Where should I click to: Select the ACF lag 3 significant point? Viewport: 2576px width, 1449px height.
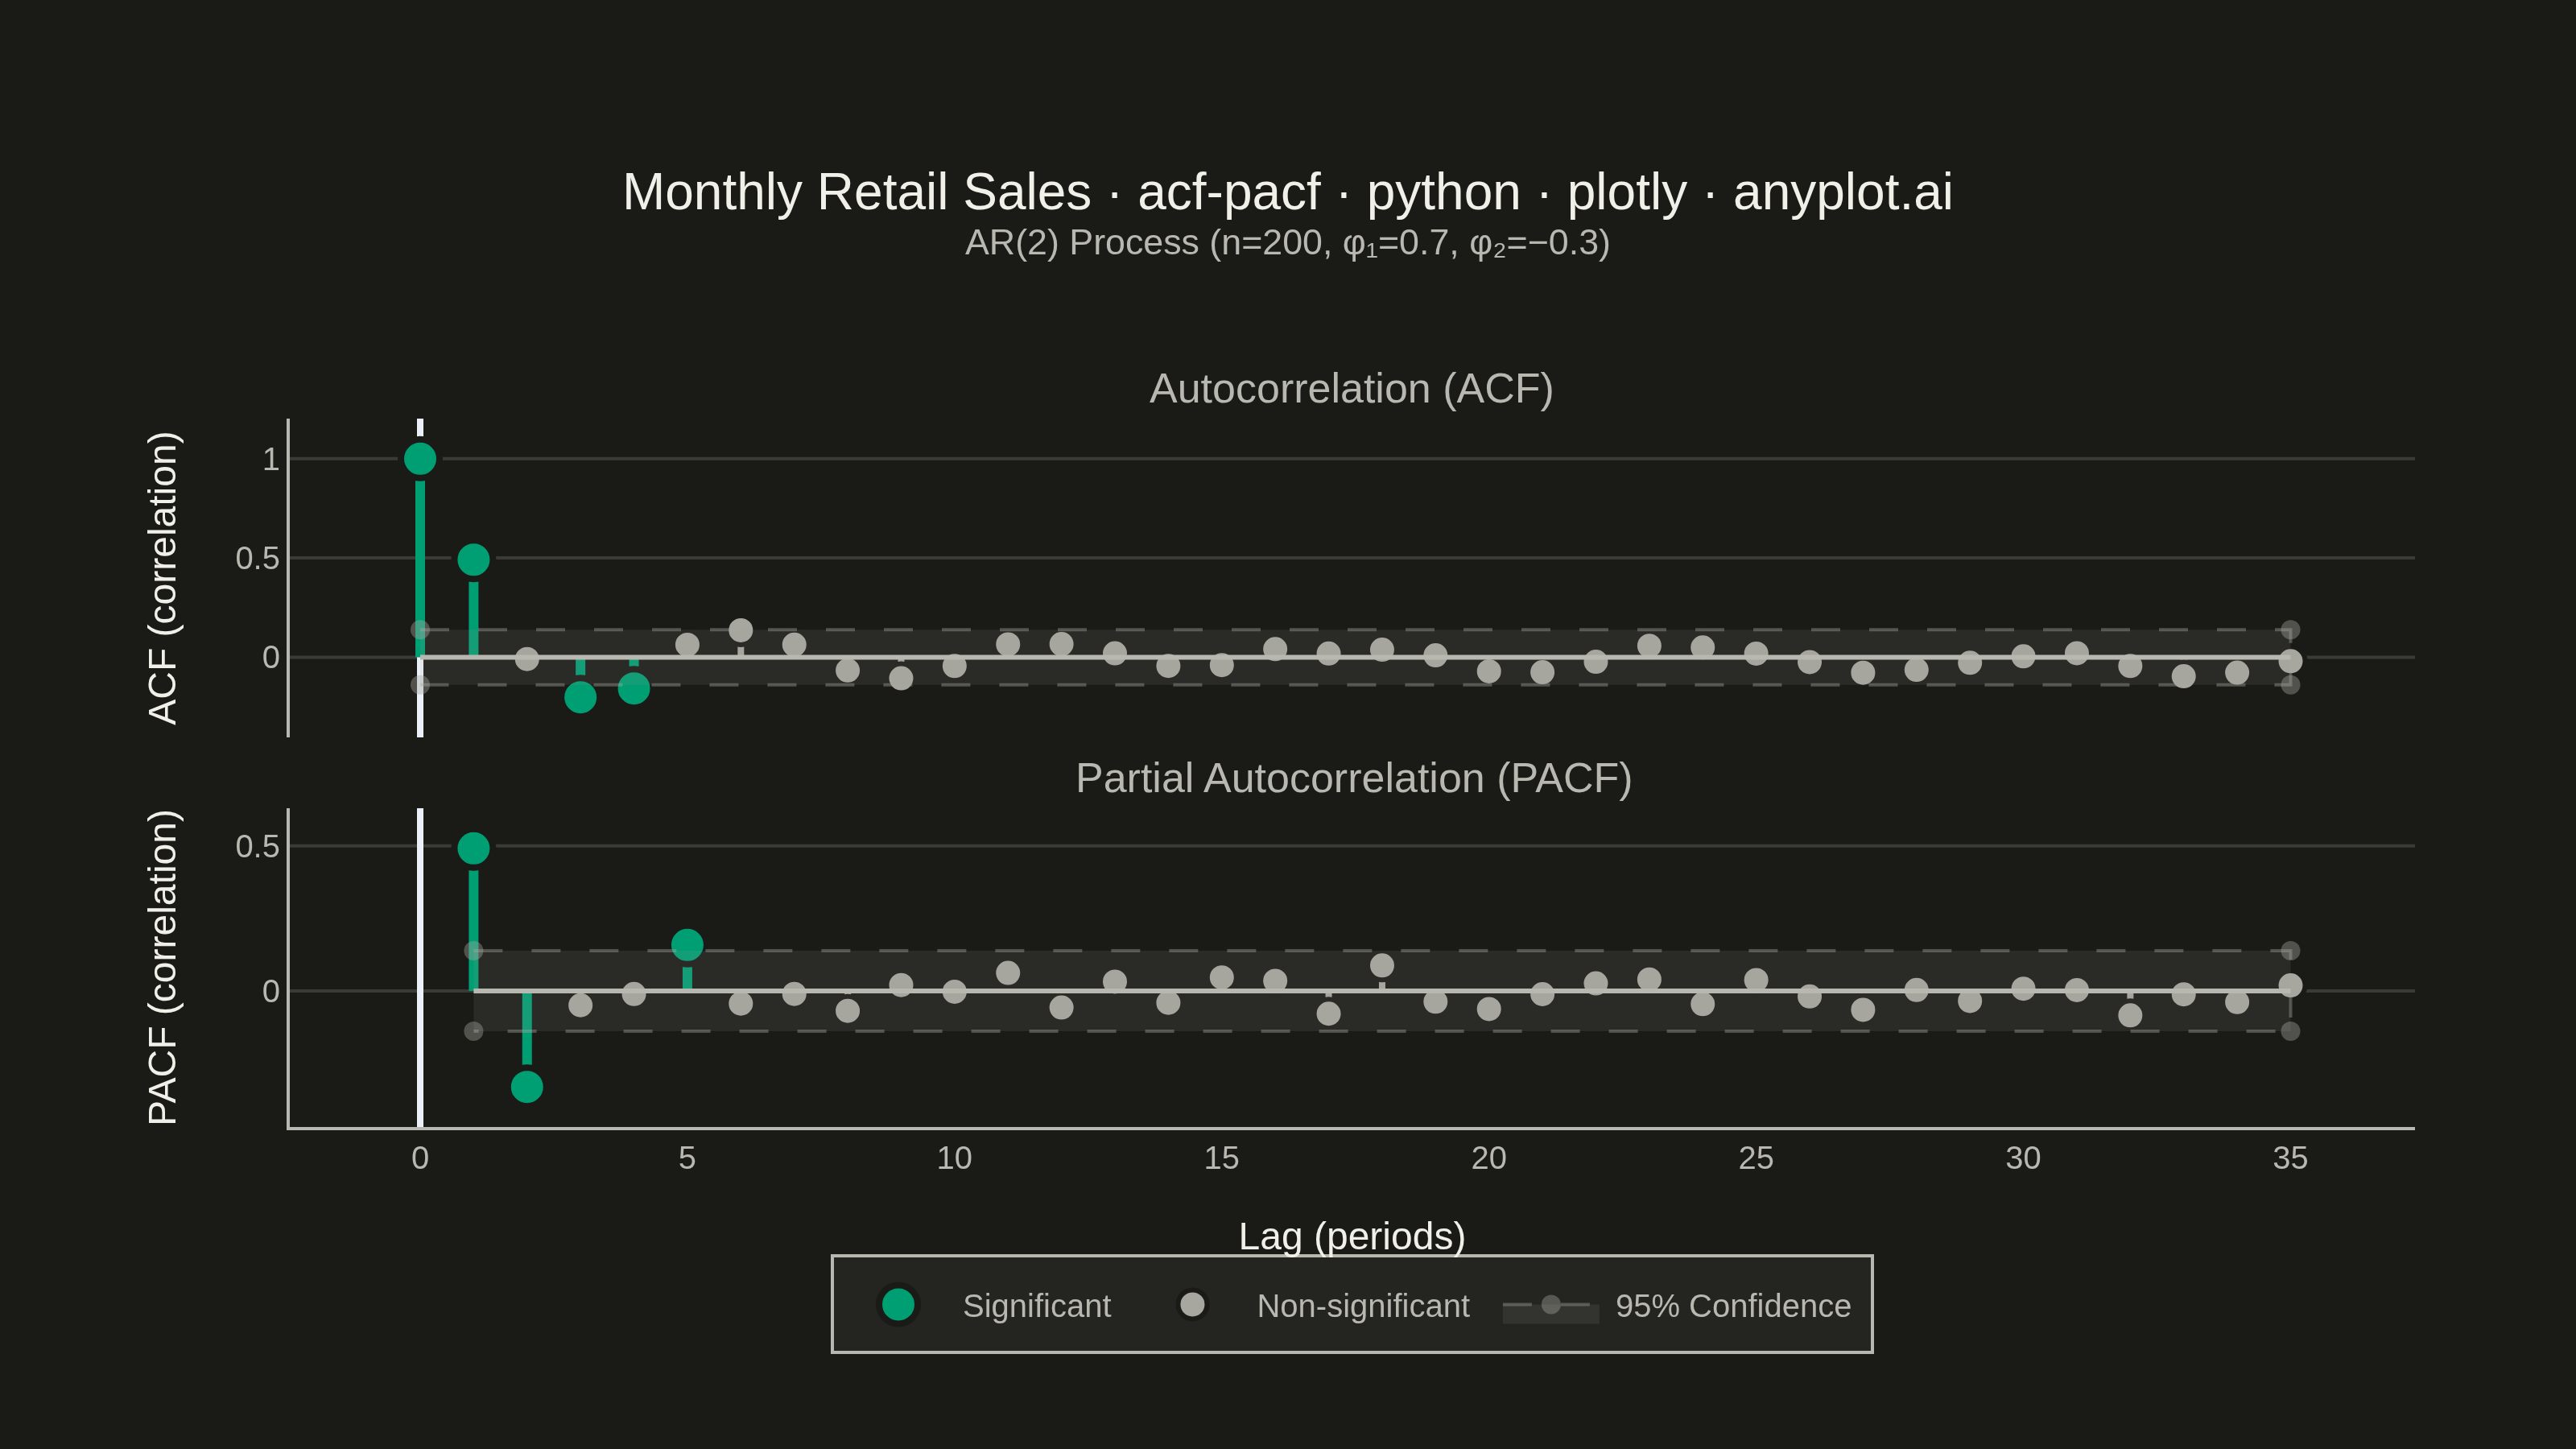[x=580, y=697]
